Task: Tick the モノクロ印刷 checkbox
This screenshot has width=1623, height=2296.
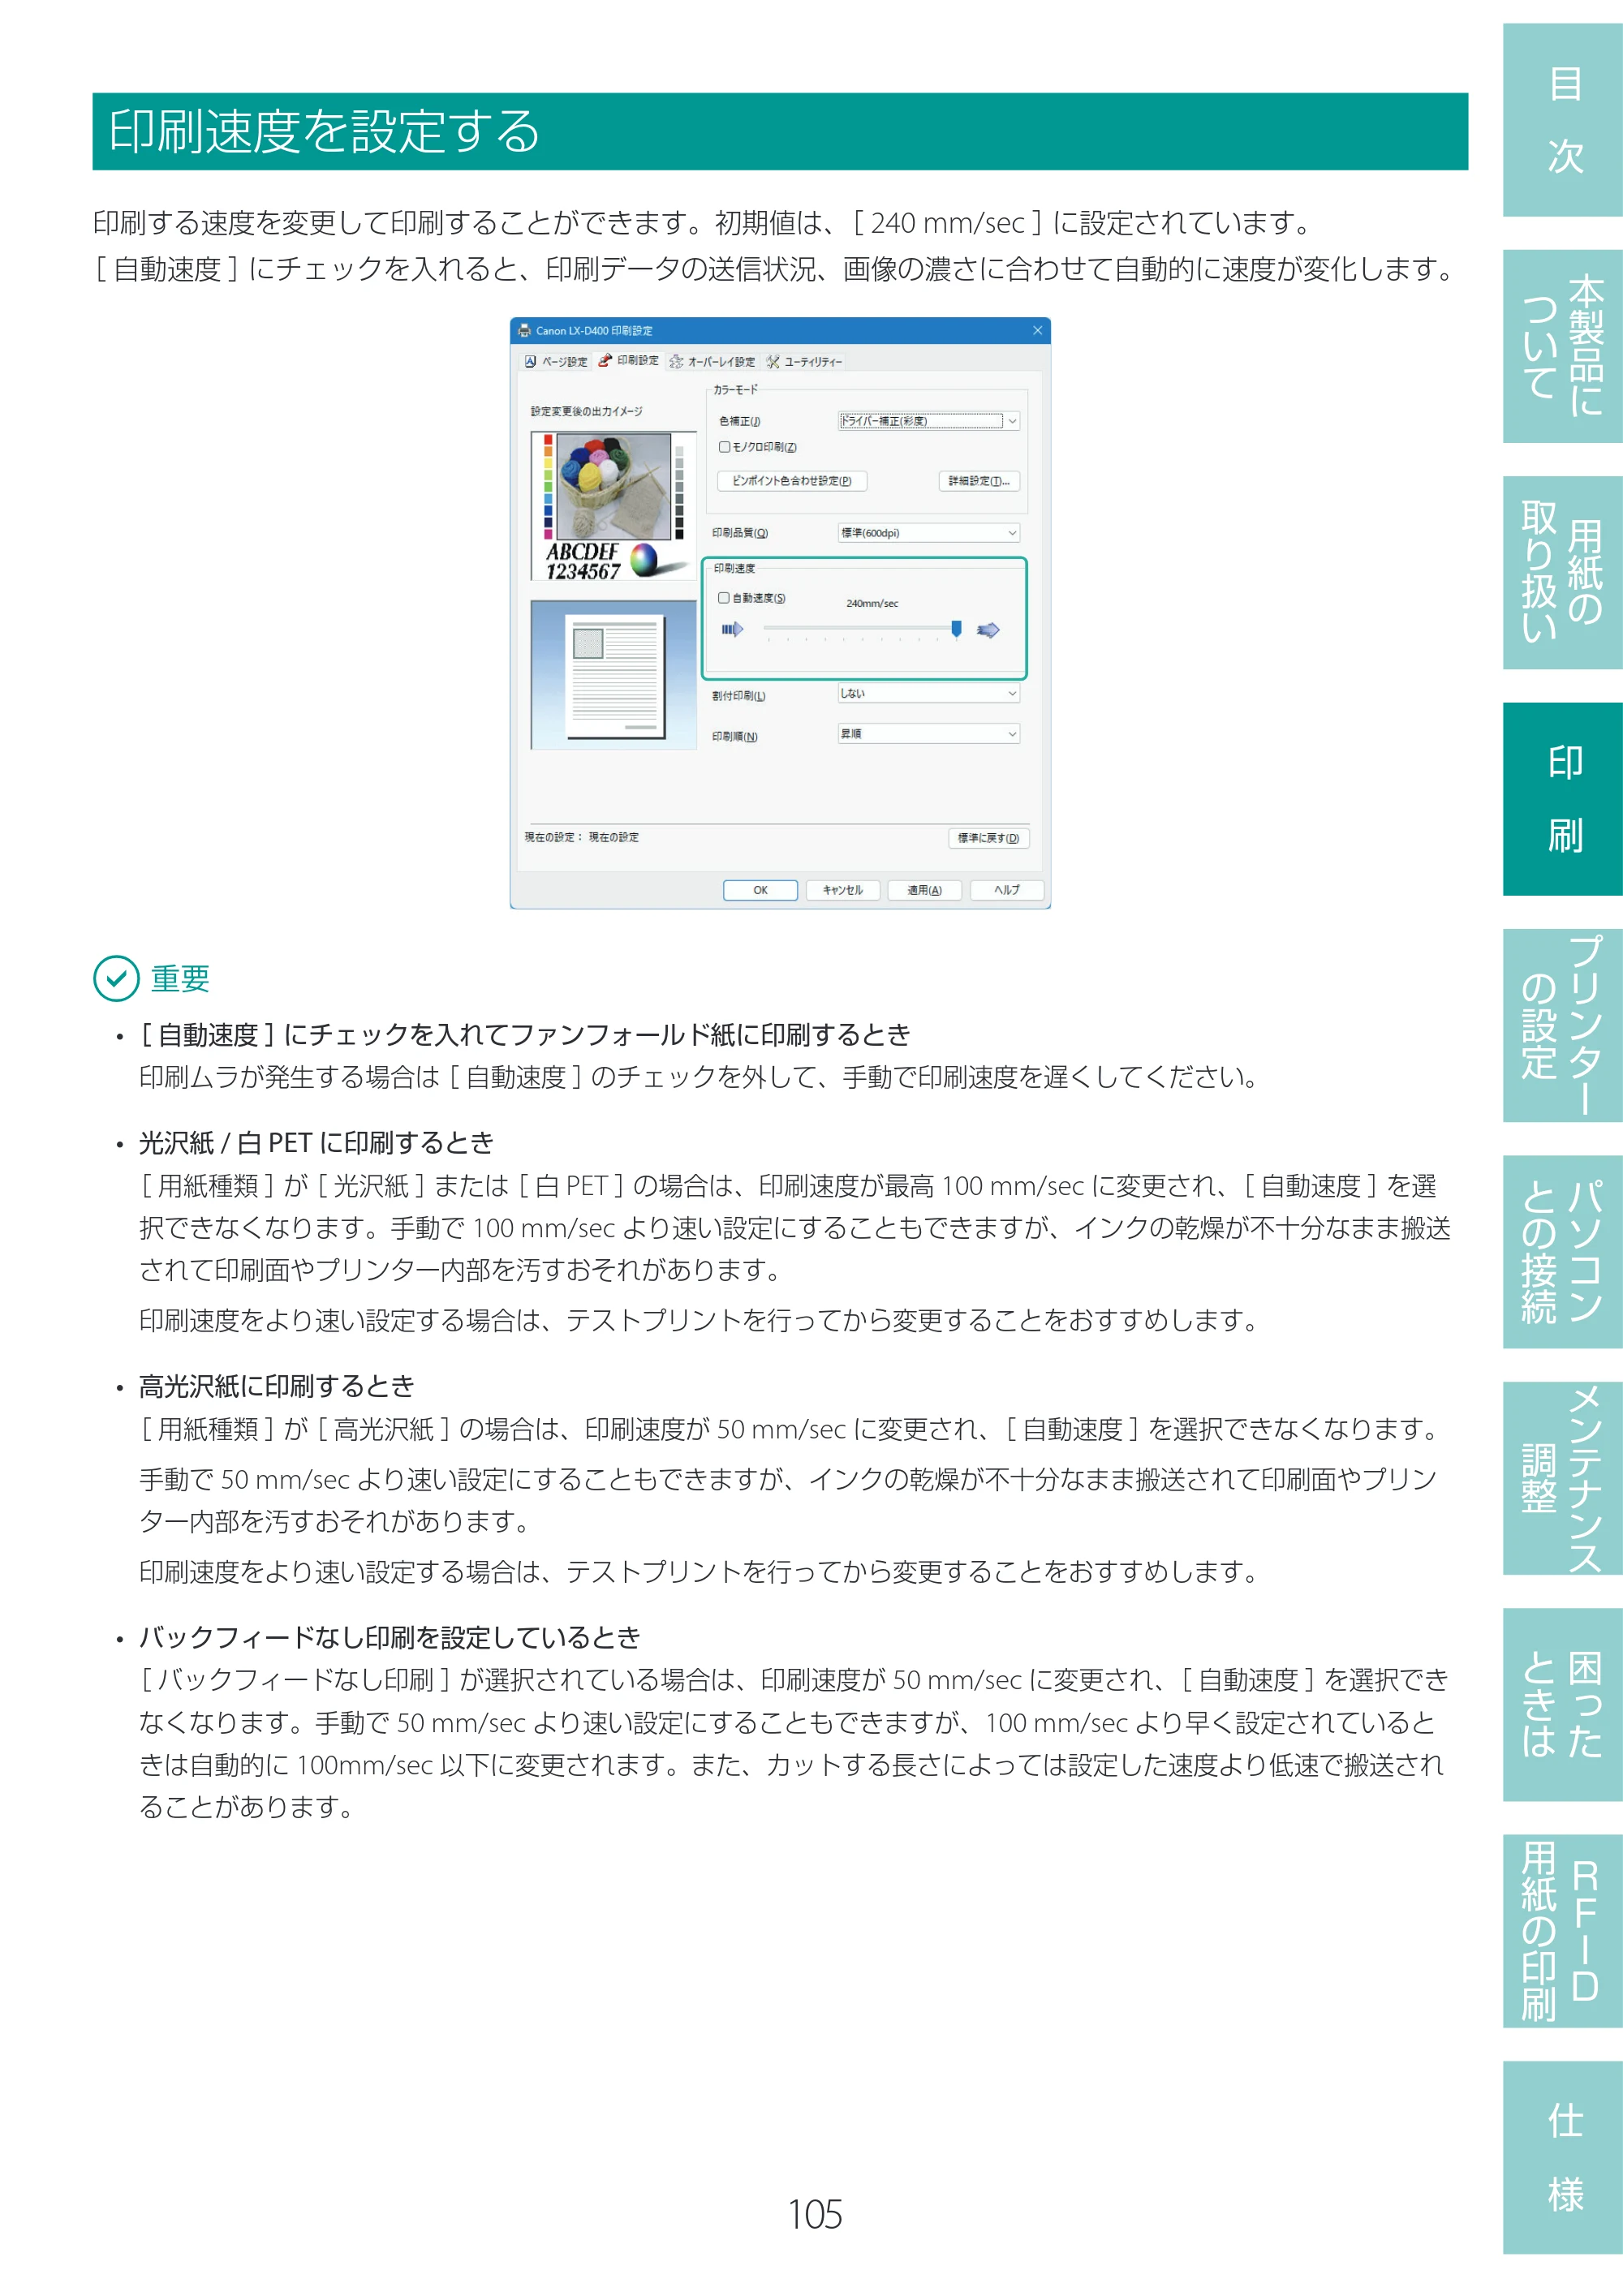Action: (x=724, y=447)
